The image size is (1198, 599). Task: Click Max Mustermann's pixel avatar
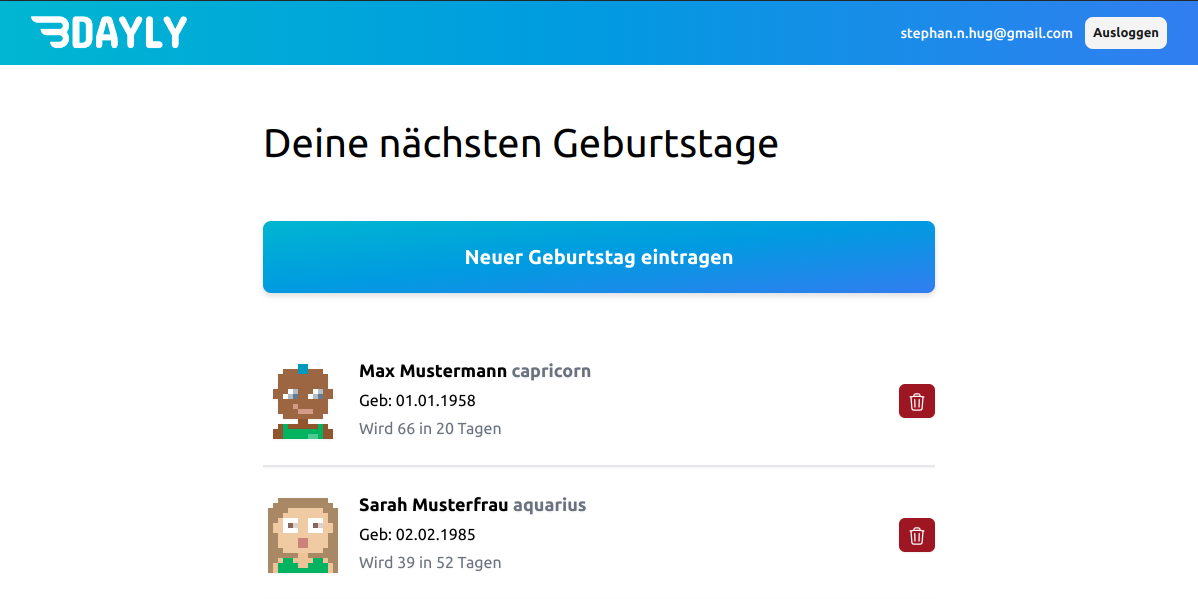pyautogui.click(x=302, y=402)
